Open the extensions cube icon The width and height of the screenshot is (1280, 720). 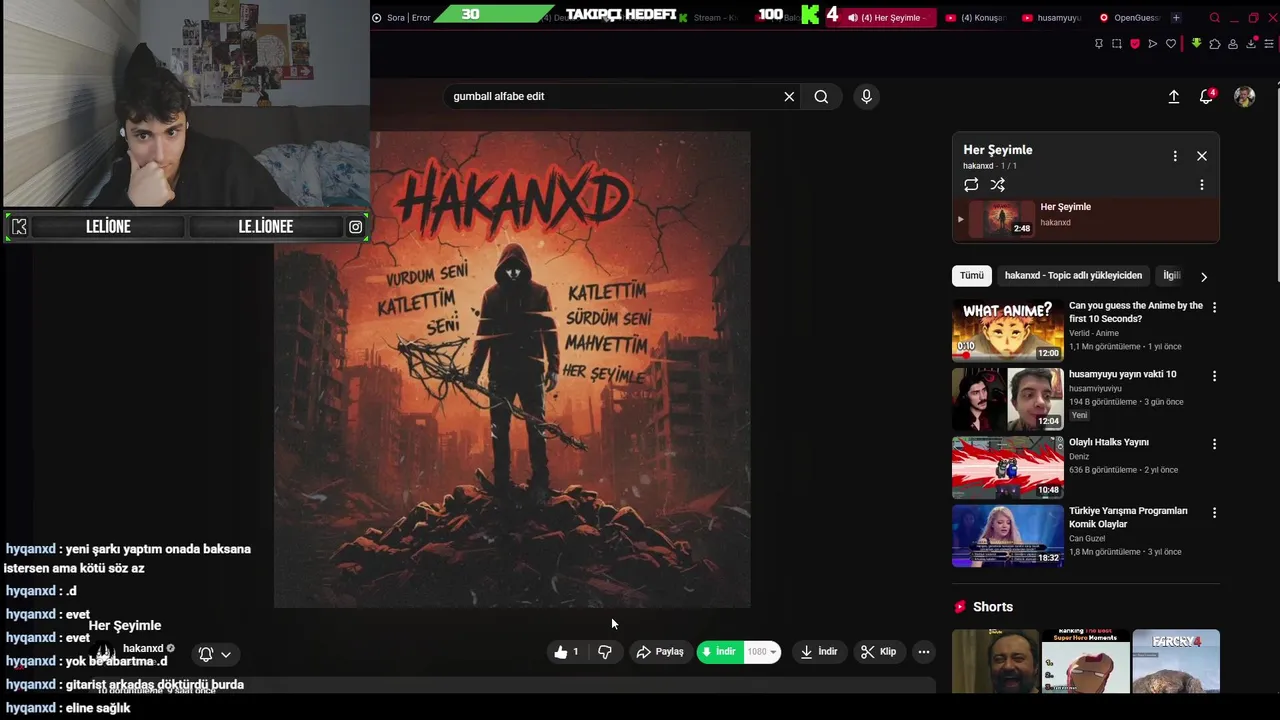point(1215,44)
